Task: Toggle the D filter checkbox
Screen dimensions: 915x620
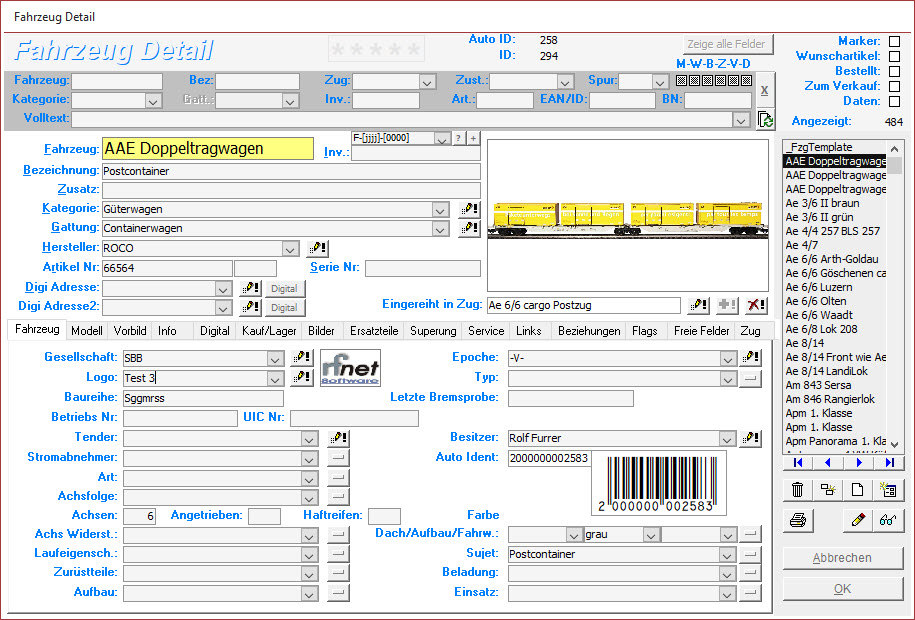Action: tap(746, 81)
